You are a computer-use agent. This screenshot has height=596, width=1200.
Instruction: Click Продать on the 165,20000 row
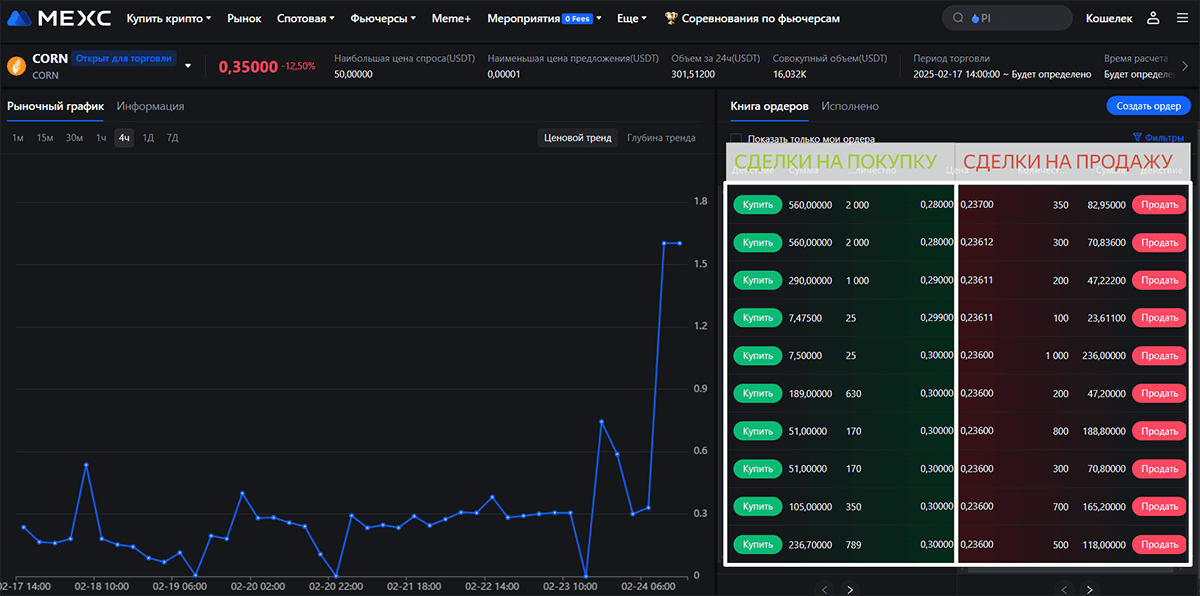tap(1159, 507)
